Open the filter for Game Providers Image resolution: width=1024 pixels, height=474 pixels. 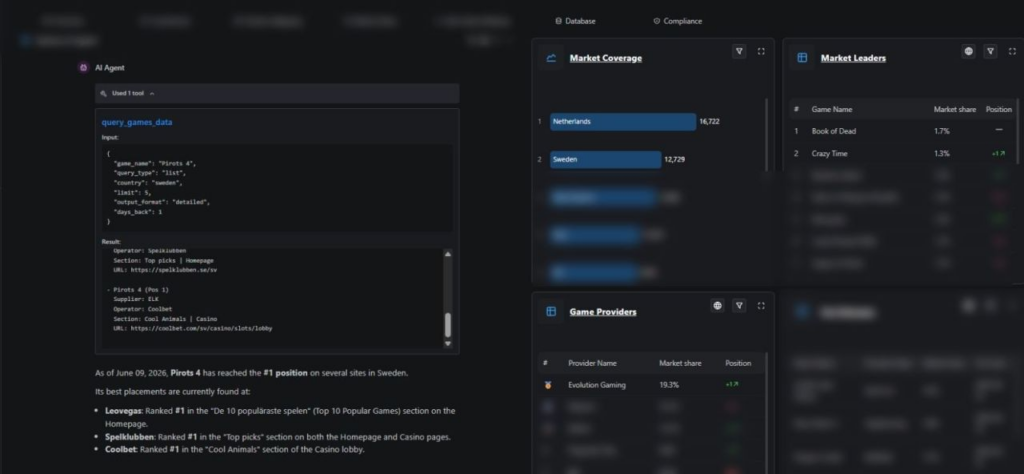739,306
